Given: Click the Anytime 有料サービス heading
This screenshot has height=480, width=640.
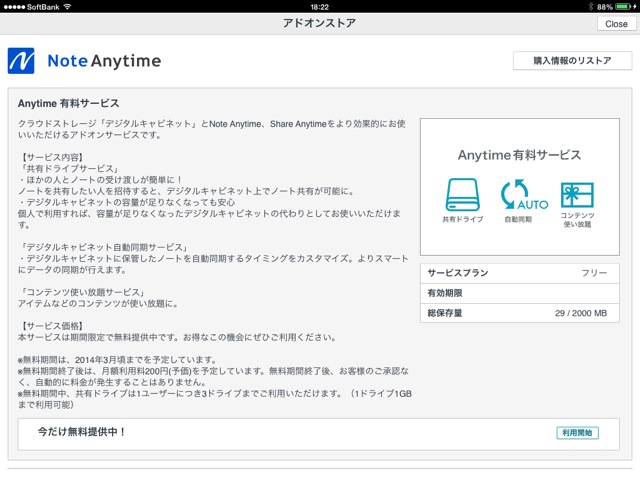Looking at the screenshot, I should point(69,103).
